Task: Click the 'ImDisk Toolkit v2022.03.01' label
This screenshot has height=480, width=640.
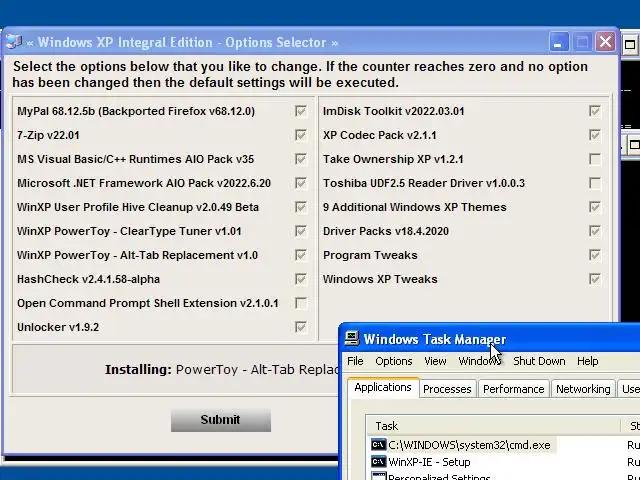Action: point(393,111)
